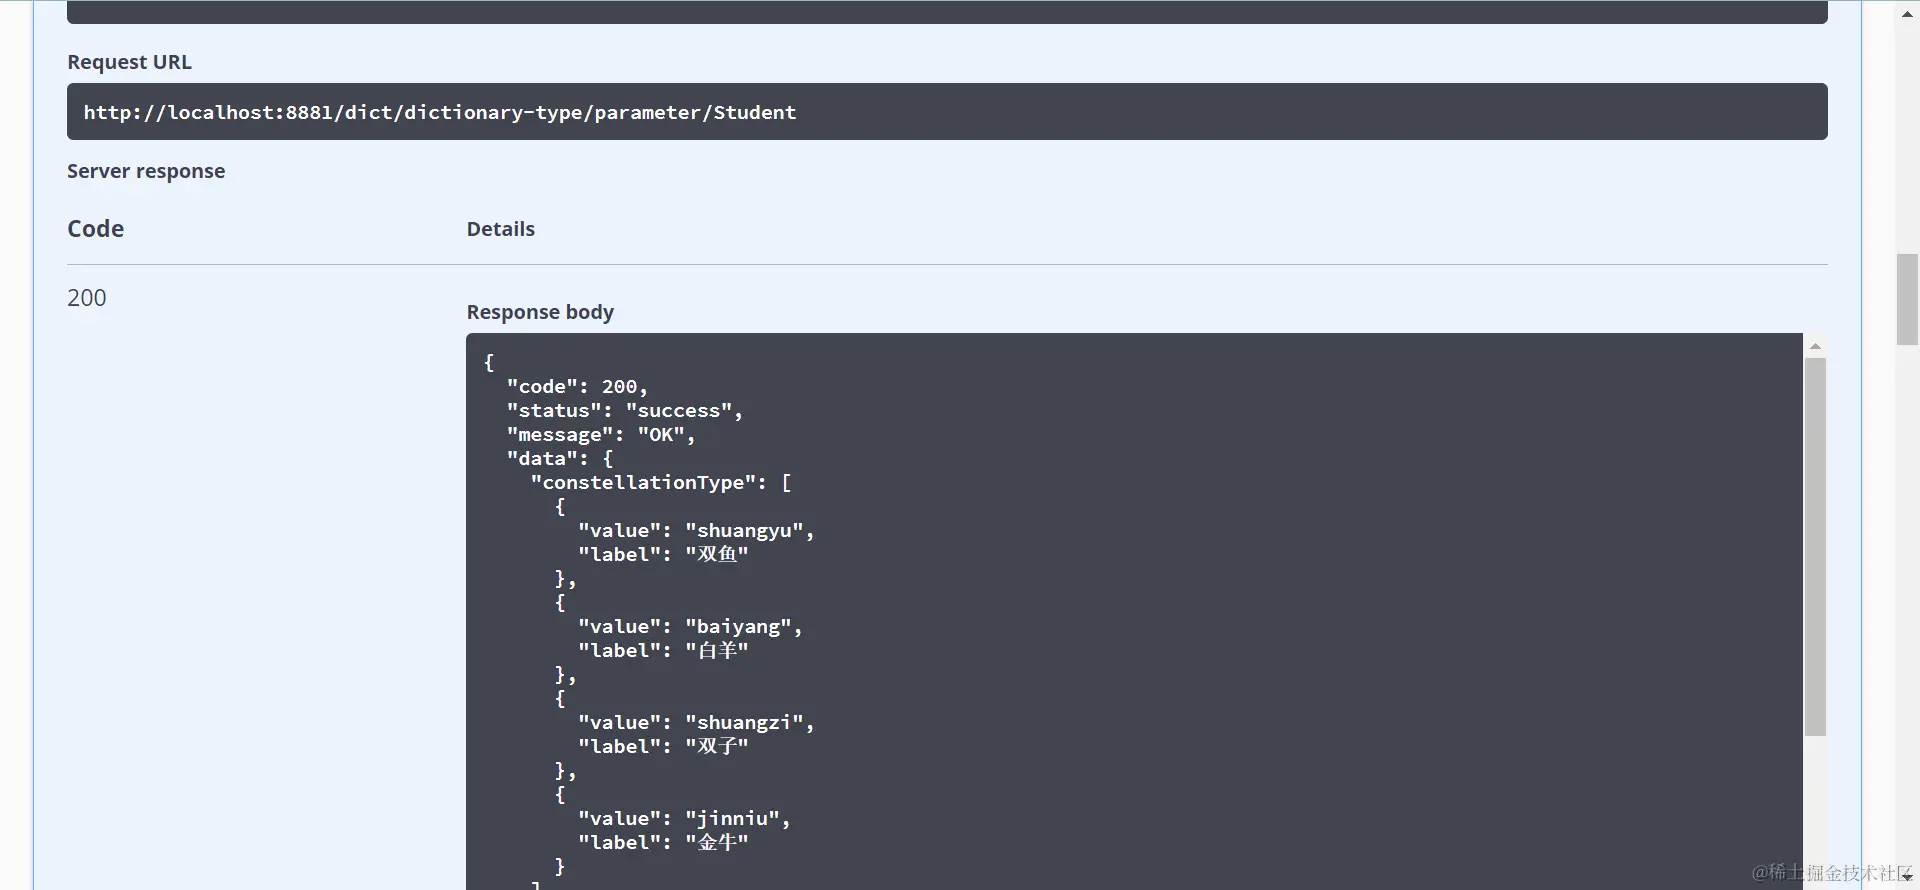Viewport: 1920px width, 890px height.
Task: Click the "shuangzi" value in the JSON
Action: (x=749, y=723)
